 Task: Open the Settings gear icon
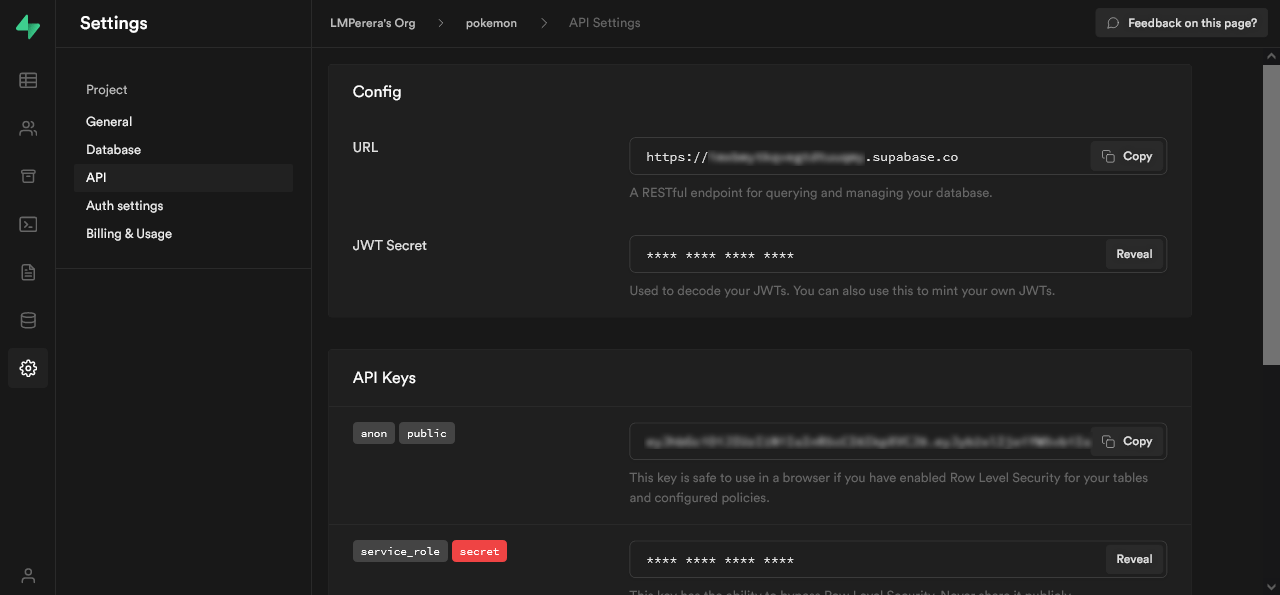tap(28, 368)
